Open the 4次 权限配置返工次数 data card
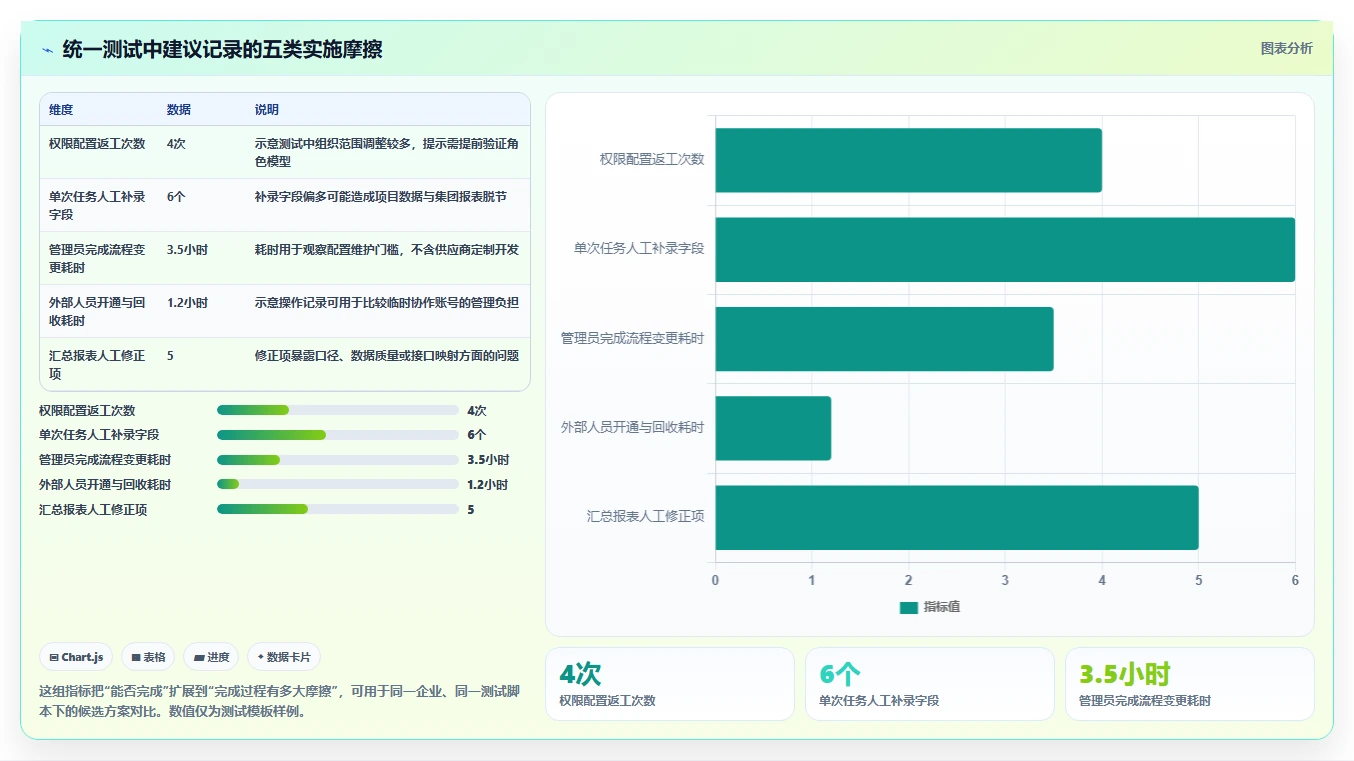Screen dimensions: 1354x761 click(x=670, y=684)
